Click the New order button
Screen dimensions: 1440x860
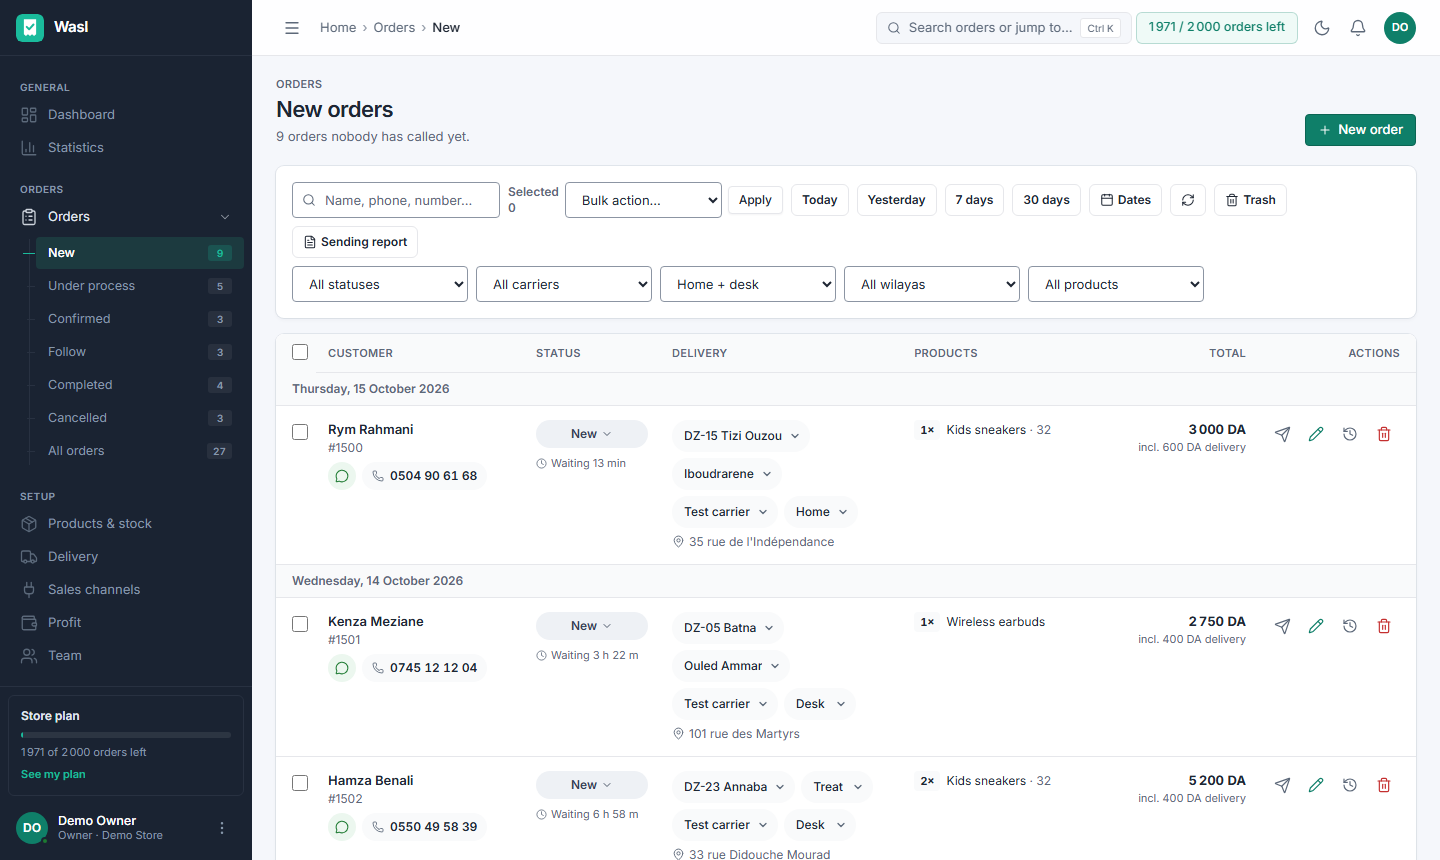pos(1360,130)
